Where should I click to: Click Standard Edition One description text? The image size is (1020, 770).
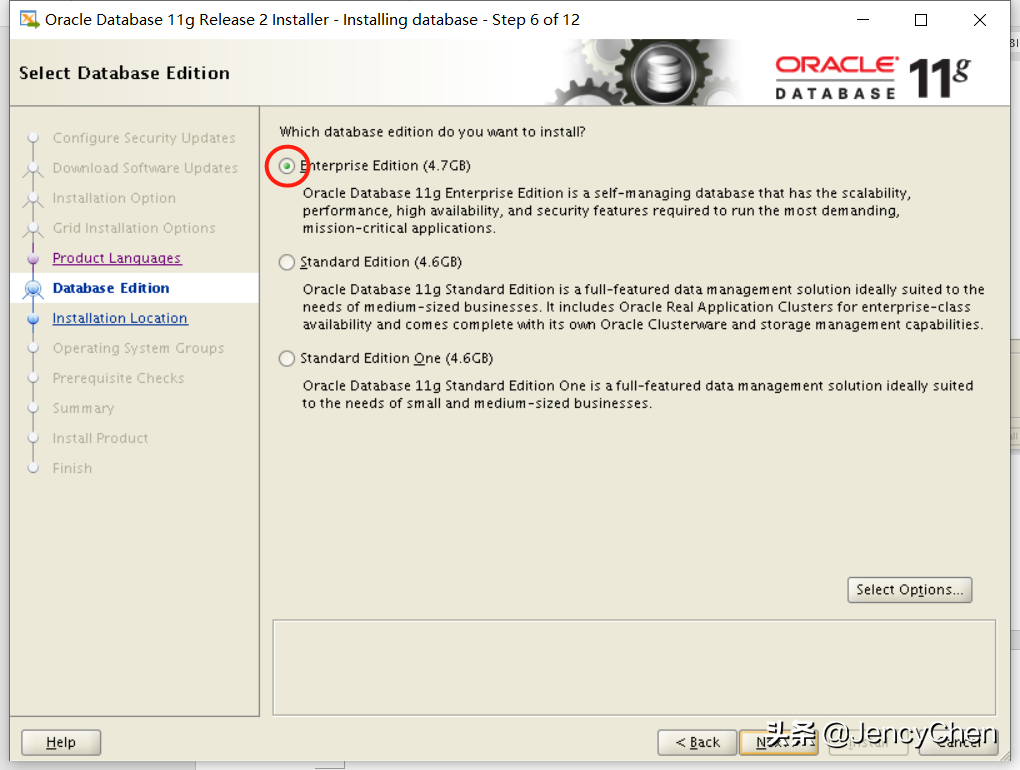[638, 394]
